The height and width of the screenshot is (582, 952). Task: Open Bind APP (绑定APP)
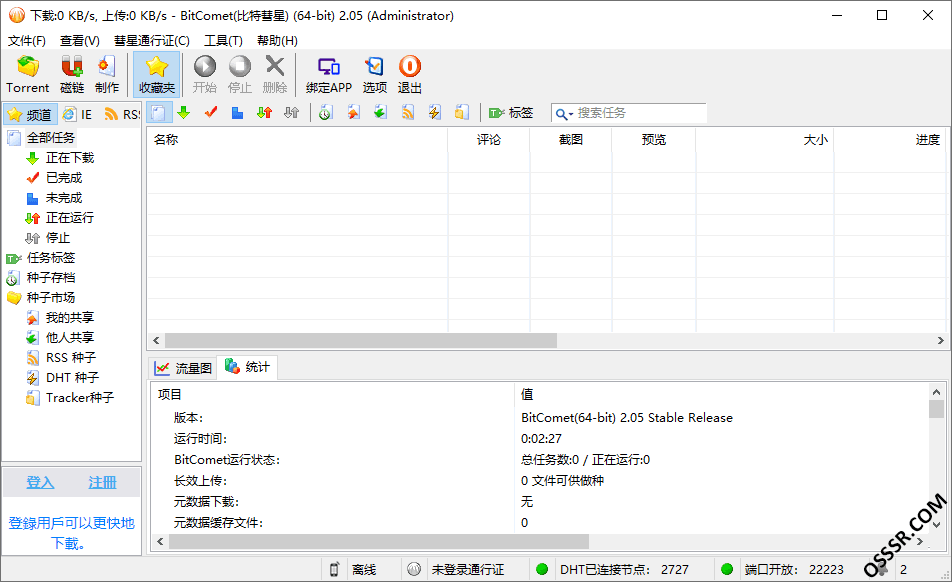(328, 75)
